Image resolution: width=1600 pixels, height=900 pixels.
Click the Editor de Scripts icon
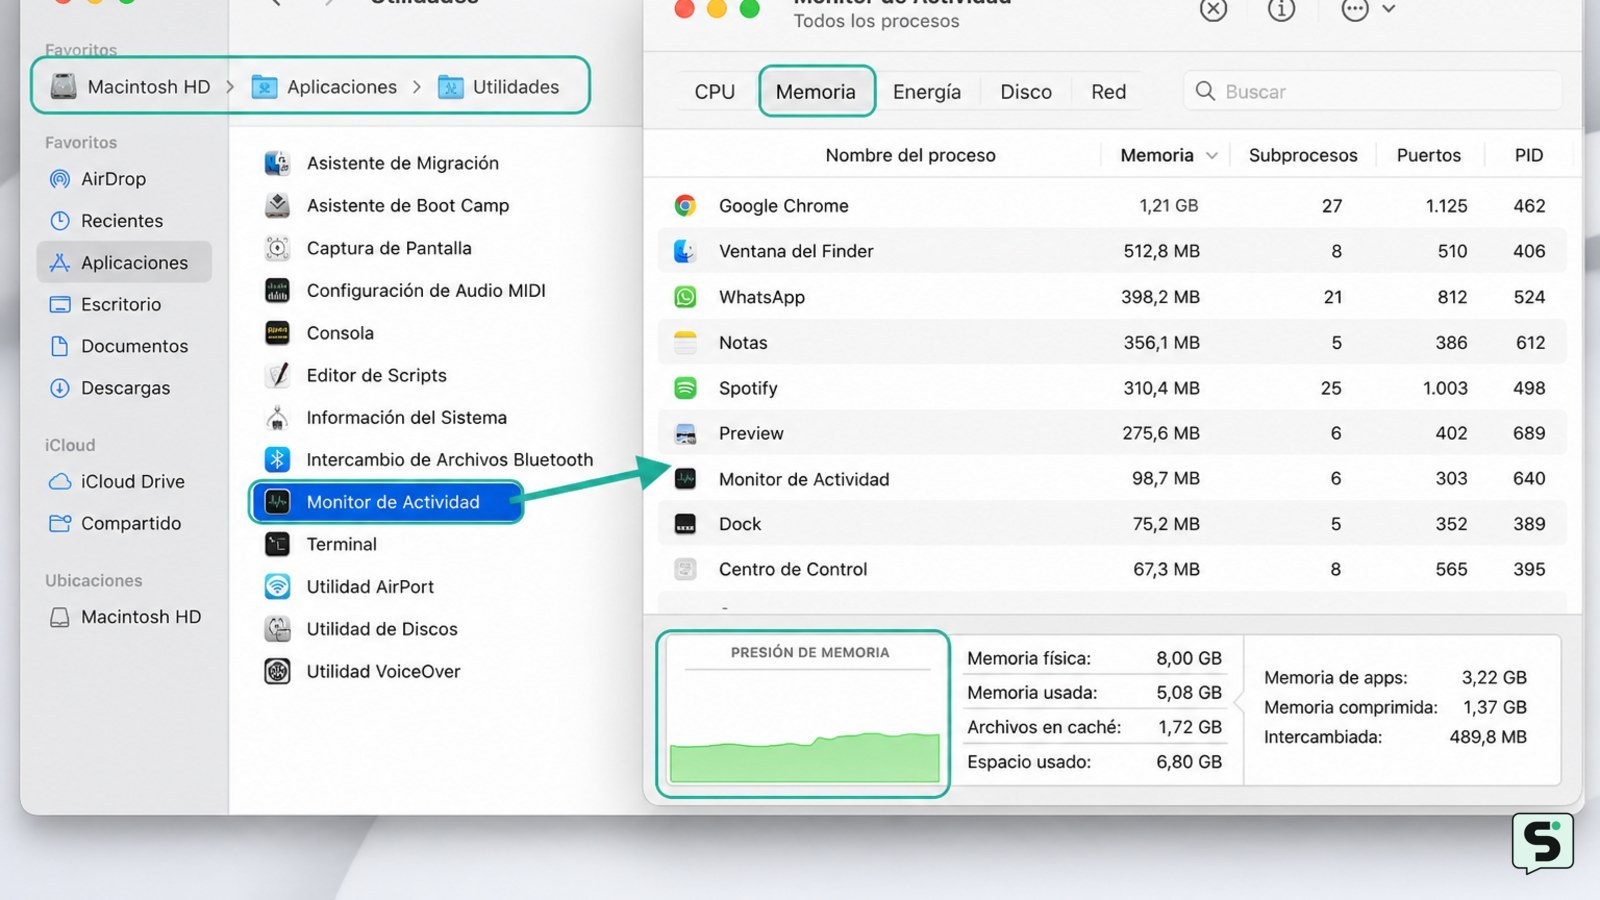(277, 375)
